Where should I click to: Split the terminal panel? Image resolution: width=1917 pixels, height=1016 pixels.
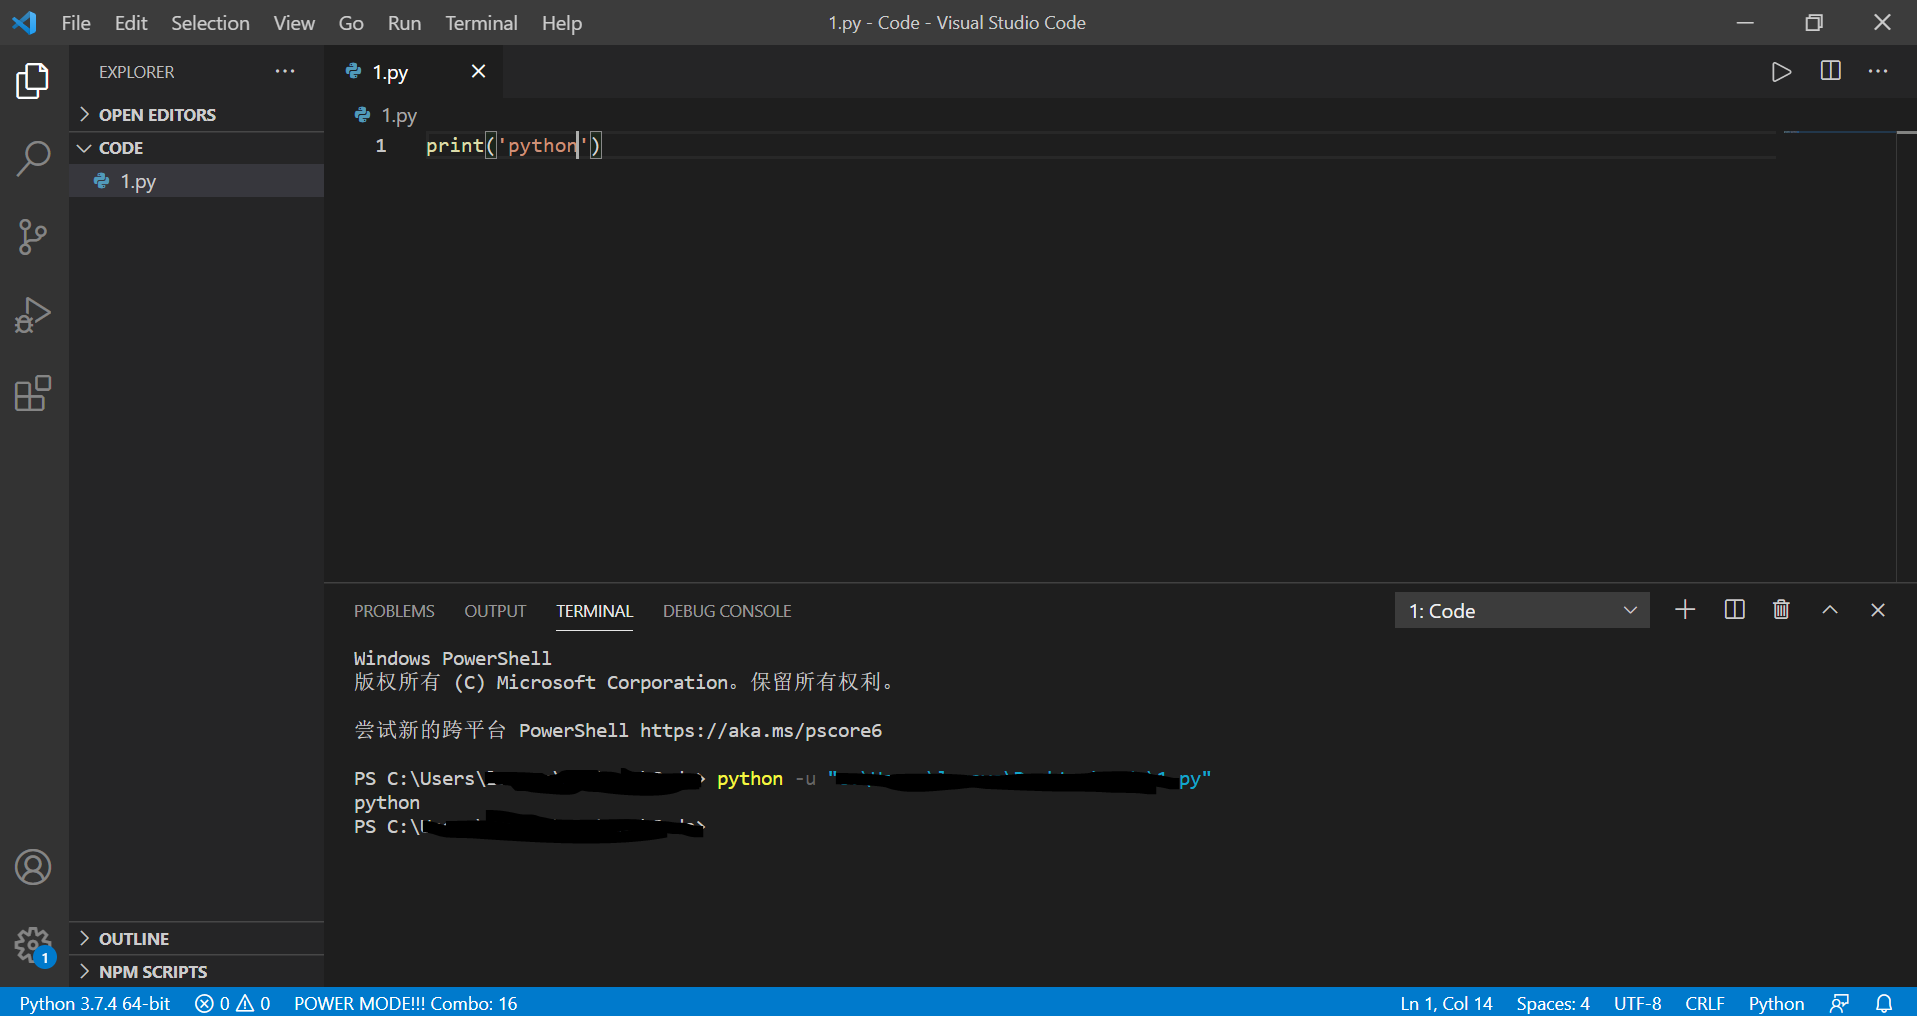point(1735,610)
